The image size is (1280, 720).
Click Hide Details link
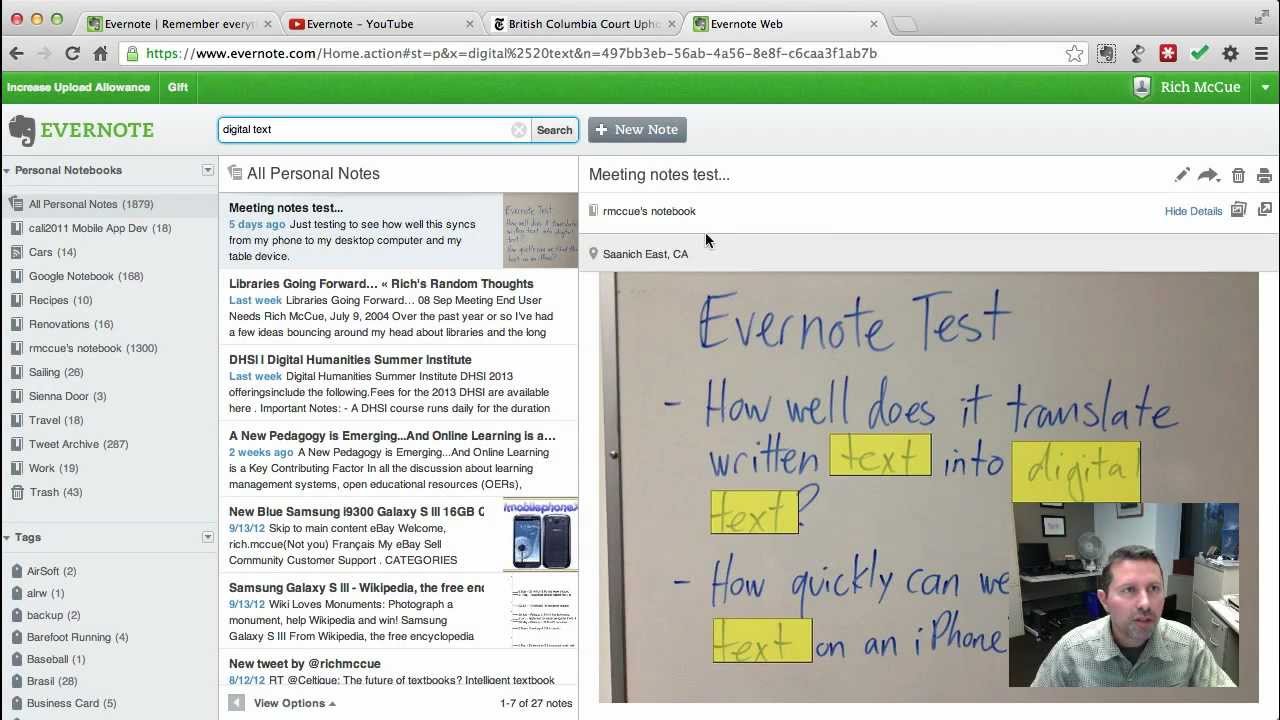1193,211
